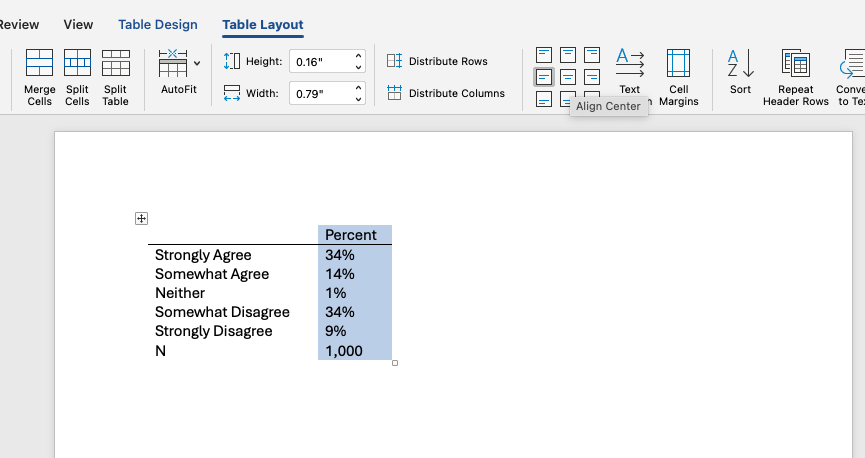Select Align Center Right alignment
The image size is (865, 458).
click(592, 77)
